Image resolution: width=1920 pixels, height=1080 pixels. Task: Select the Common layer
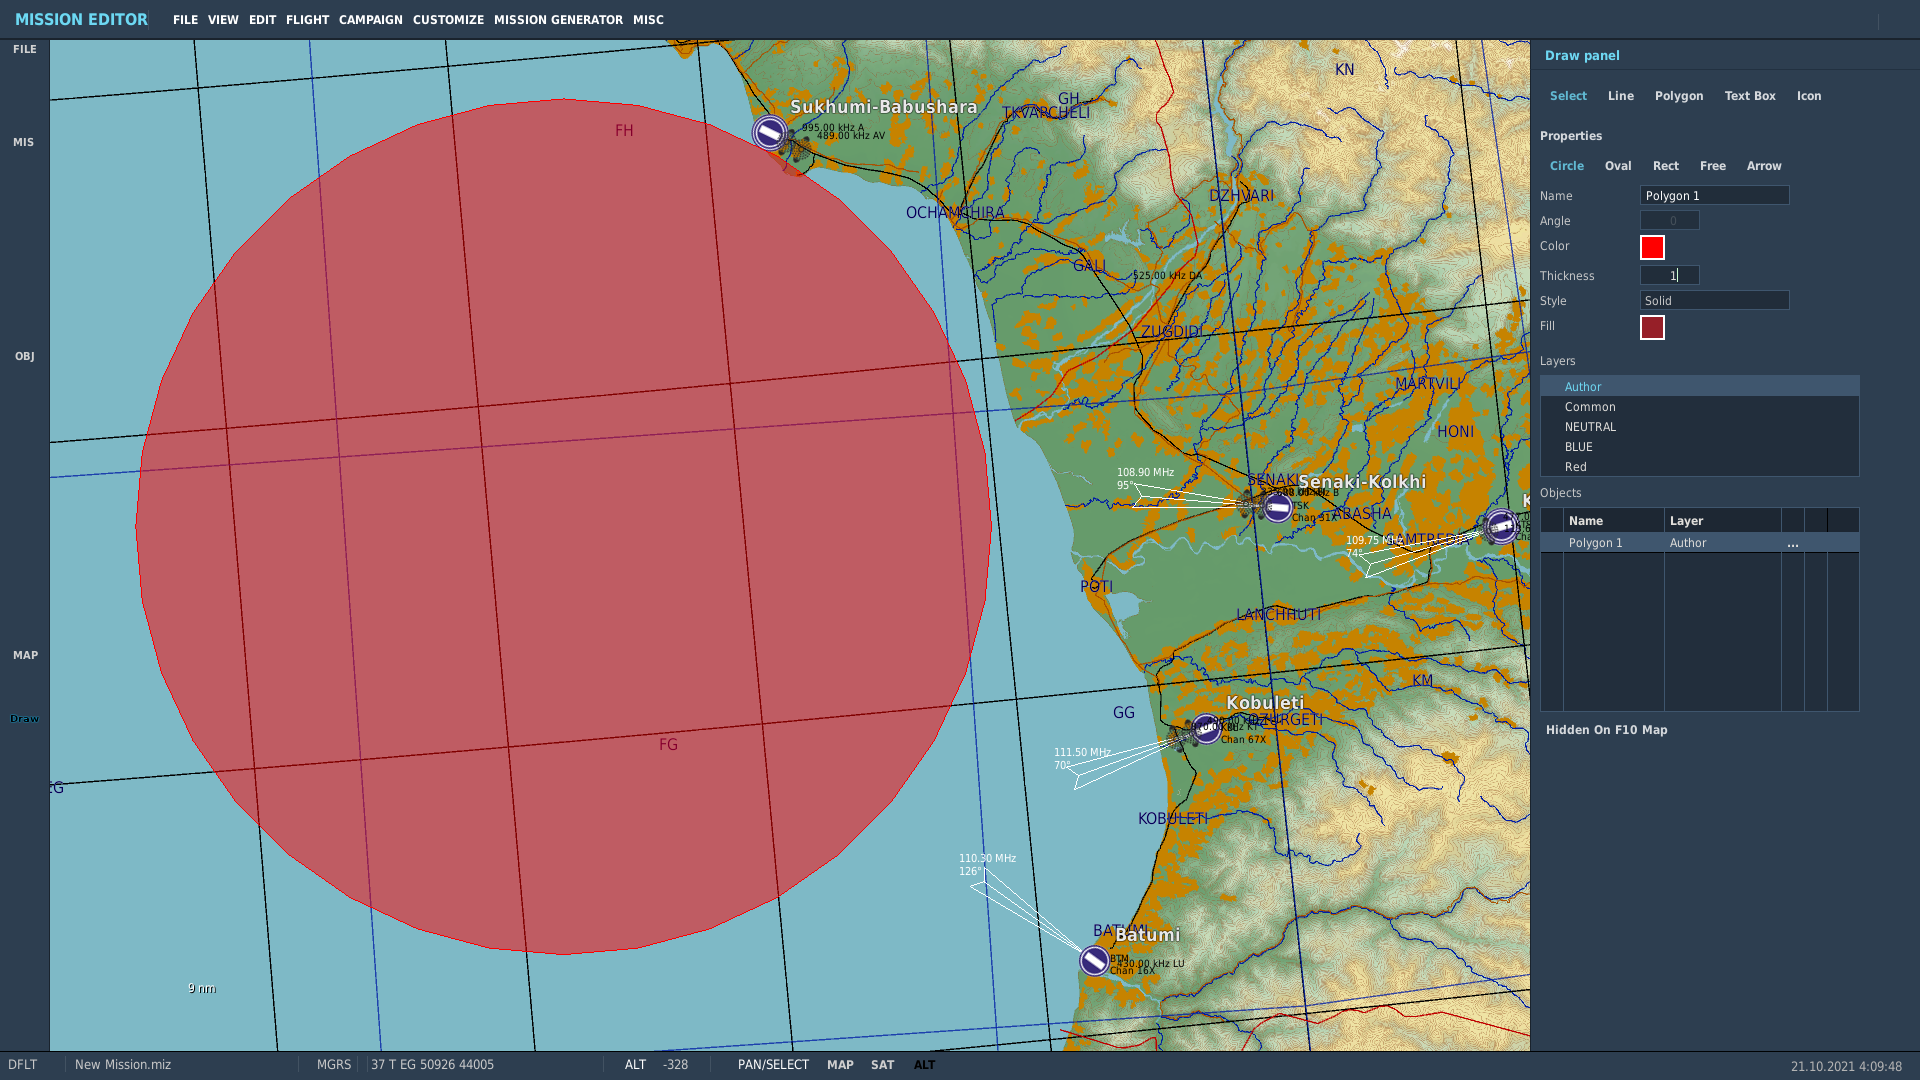(x=1699, y=406)
